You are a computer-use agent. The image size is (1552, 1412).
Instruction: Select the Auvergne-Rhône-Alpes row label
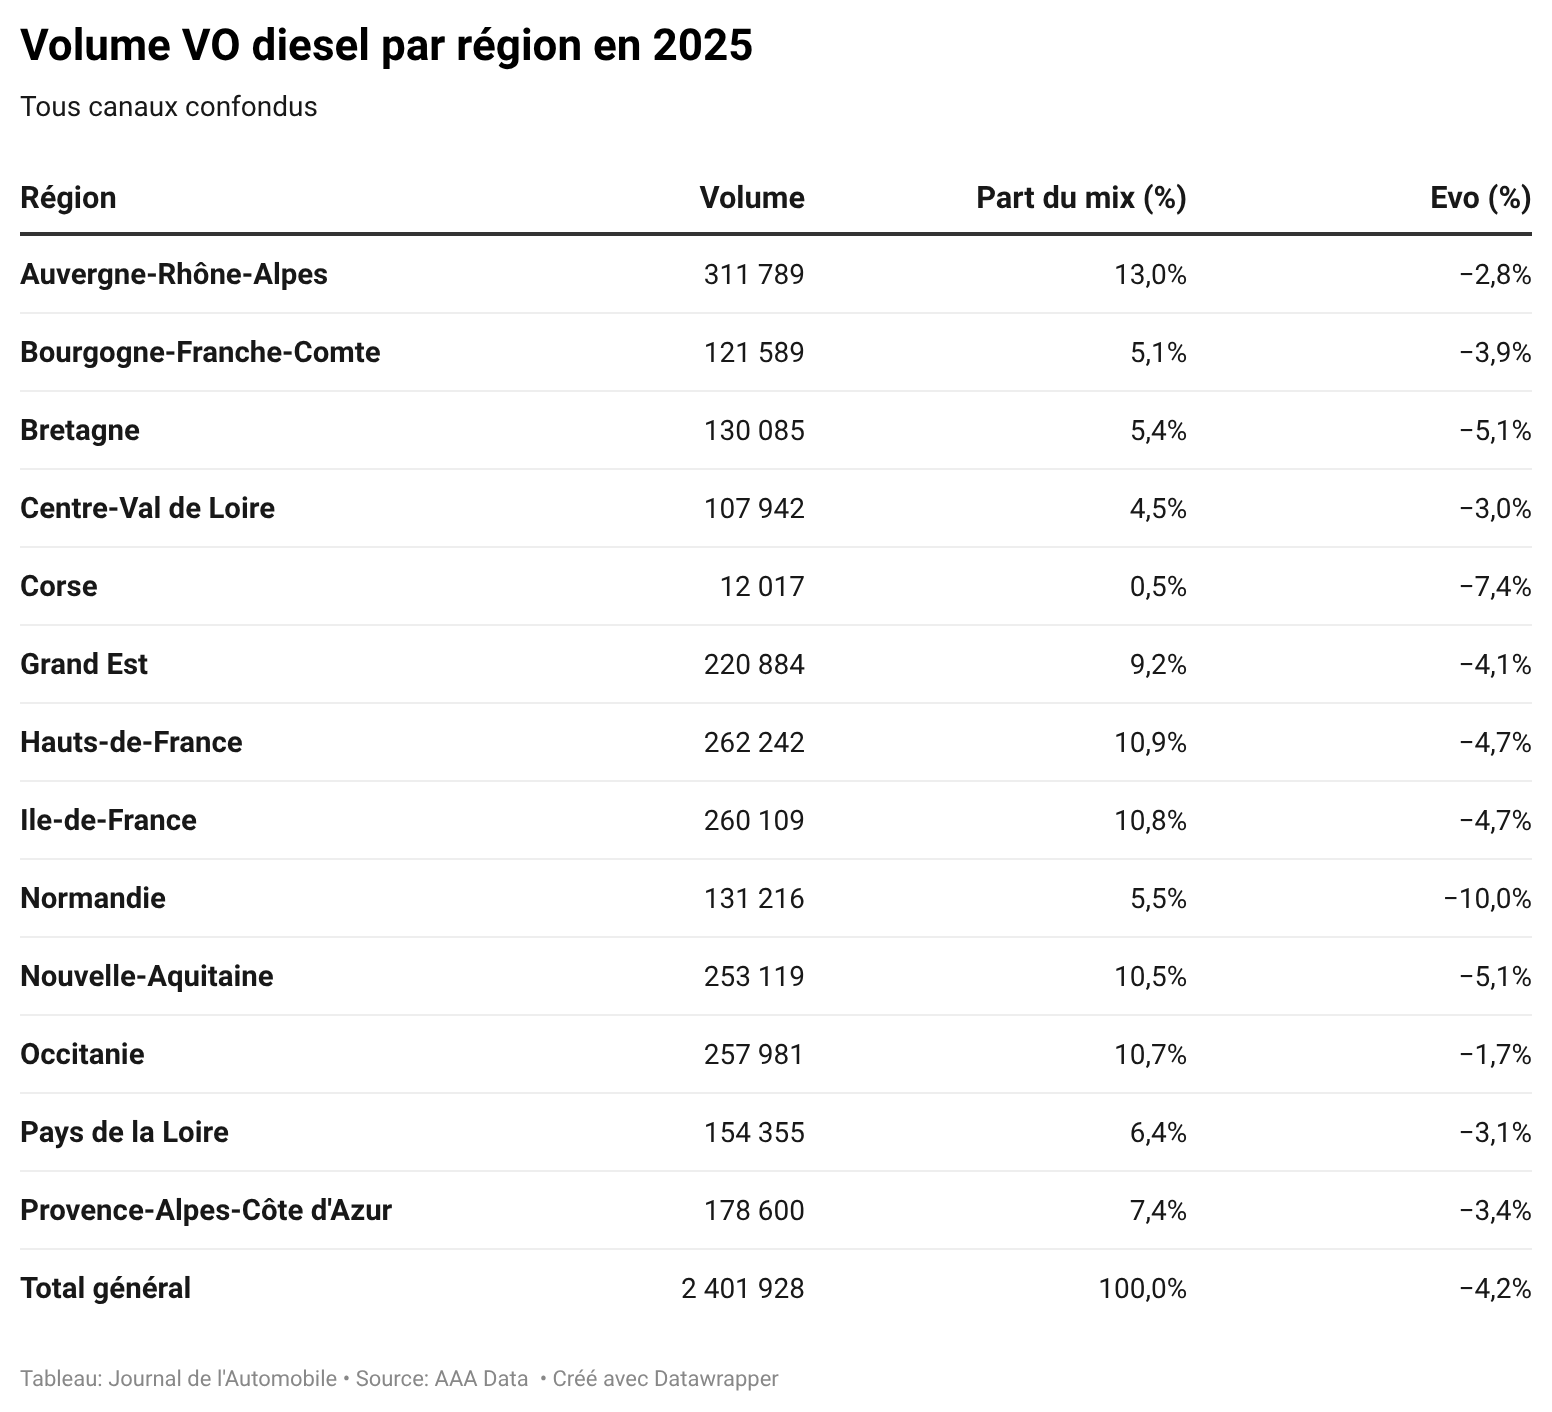coord(174,274)
